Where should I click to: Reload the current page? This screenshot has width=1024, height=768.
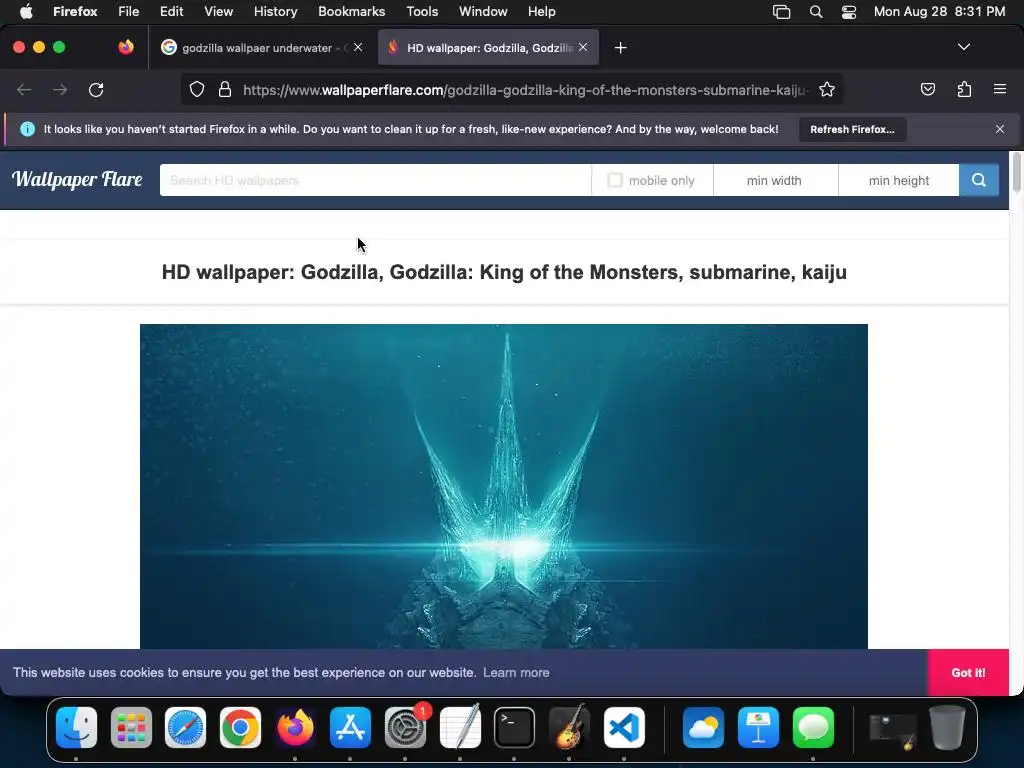click(x=96, y=89)
